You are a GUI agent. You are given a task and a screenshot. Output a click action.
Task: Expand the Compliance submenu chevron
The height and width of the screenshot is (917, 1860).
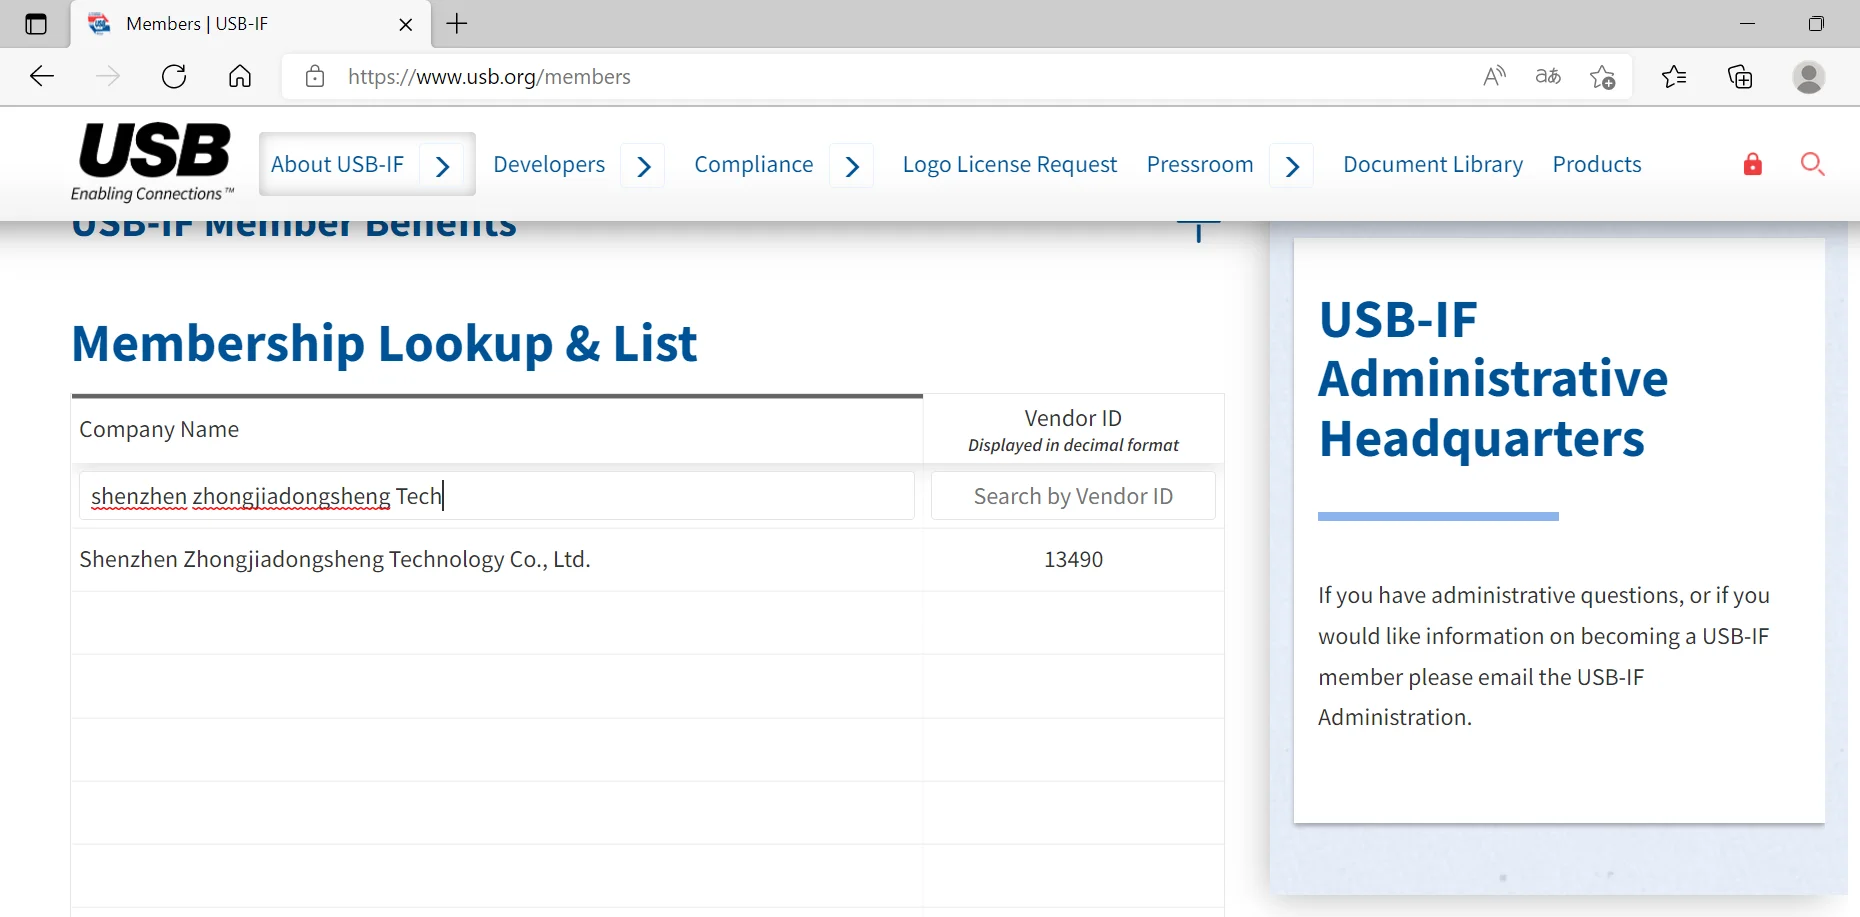[x=852, y=166]
